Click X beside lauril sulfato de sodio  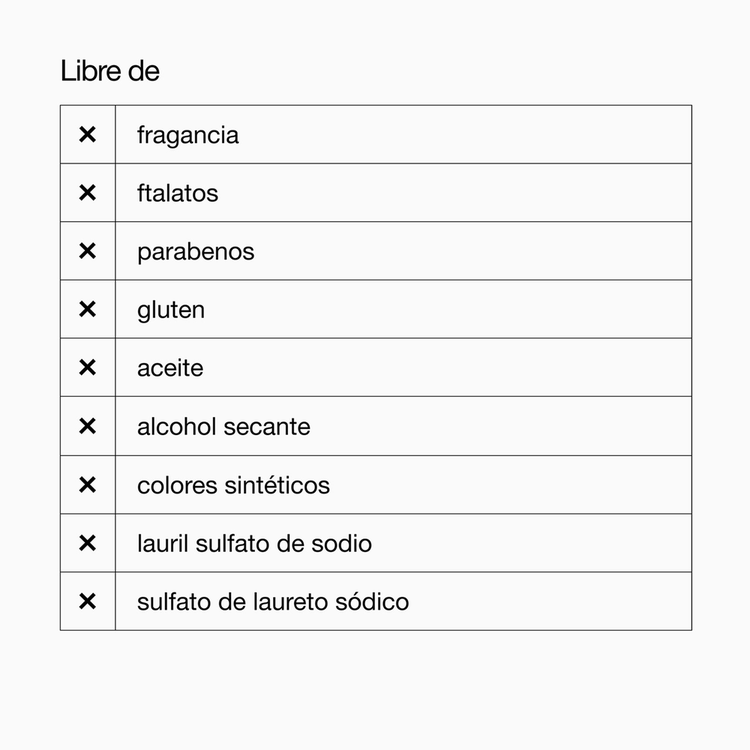[88, 543]
